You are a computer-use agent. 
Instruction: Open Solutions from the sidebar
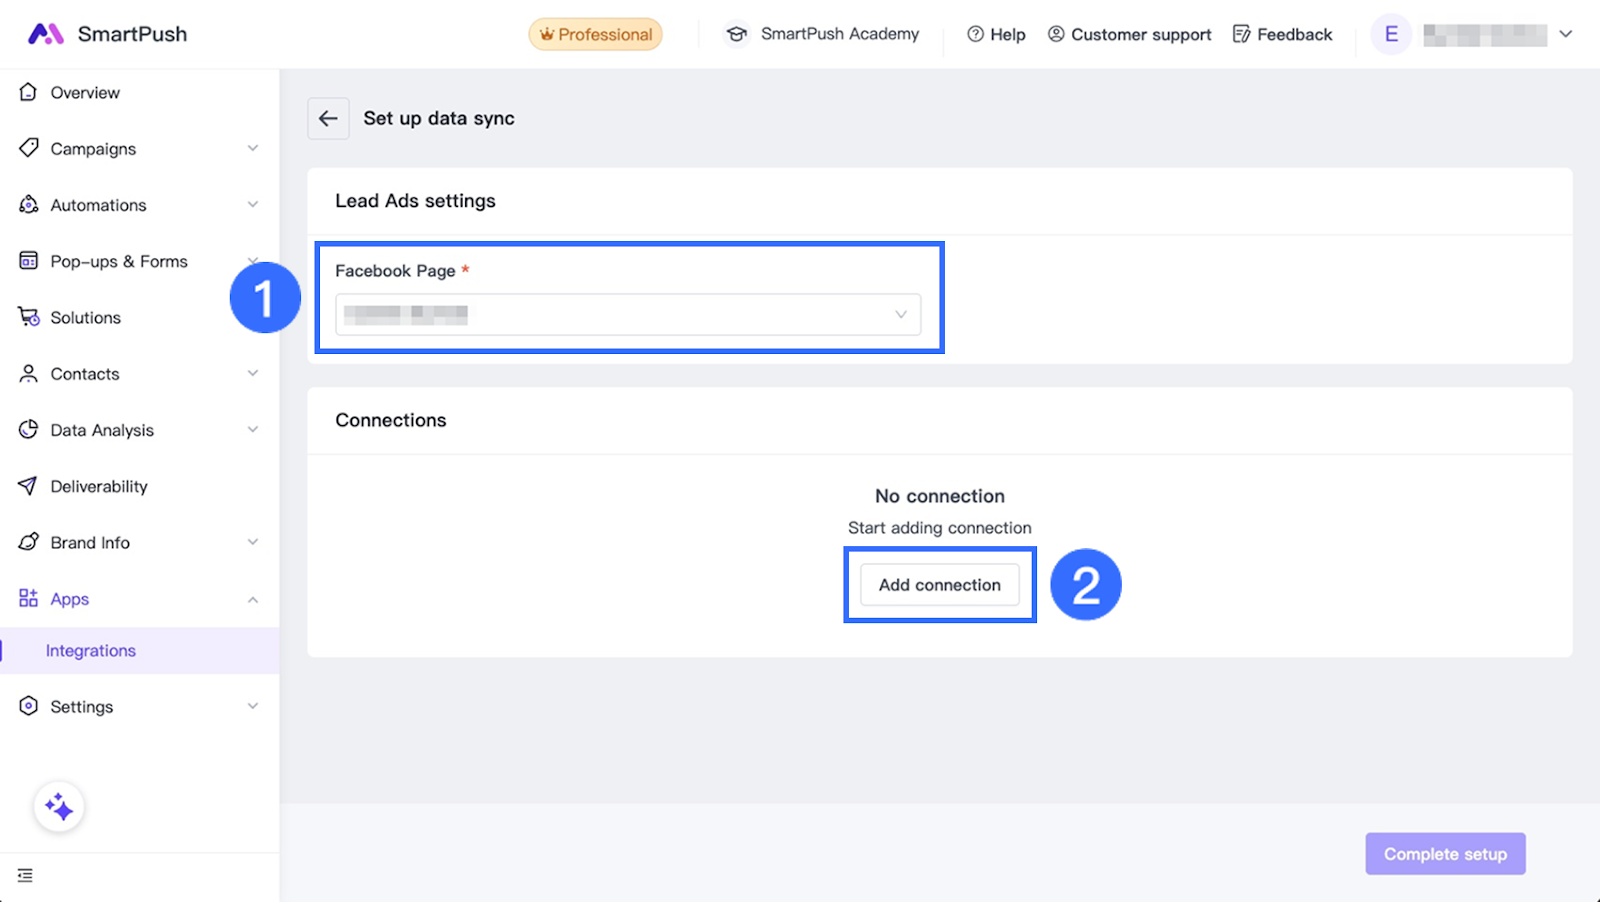(x=85, y=317)
